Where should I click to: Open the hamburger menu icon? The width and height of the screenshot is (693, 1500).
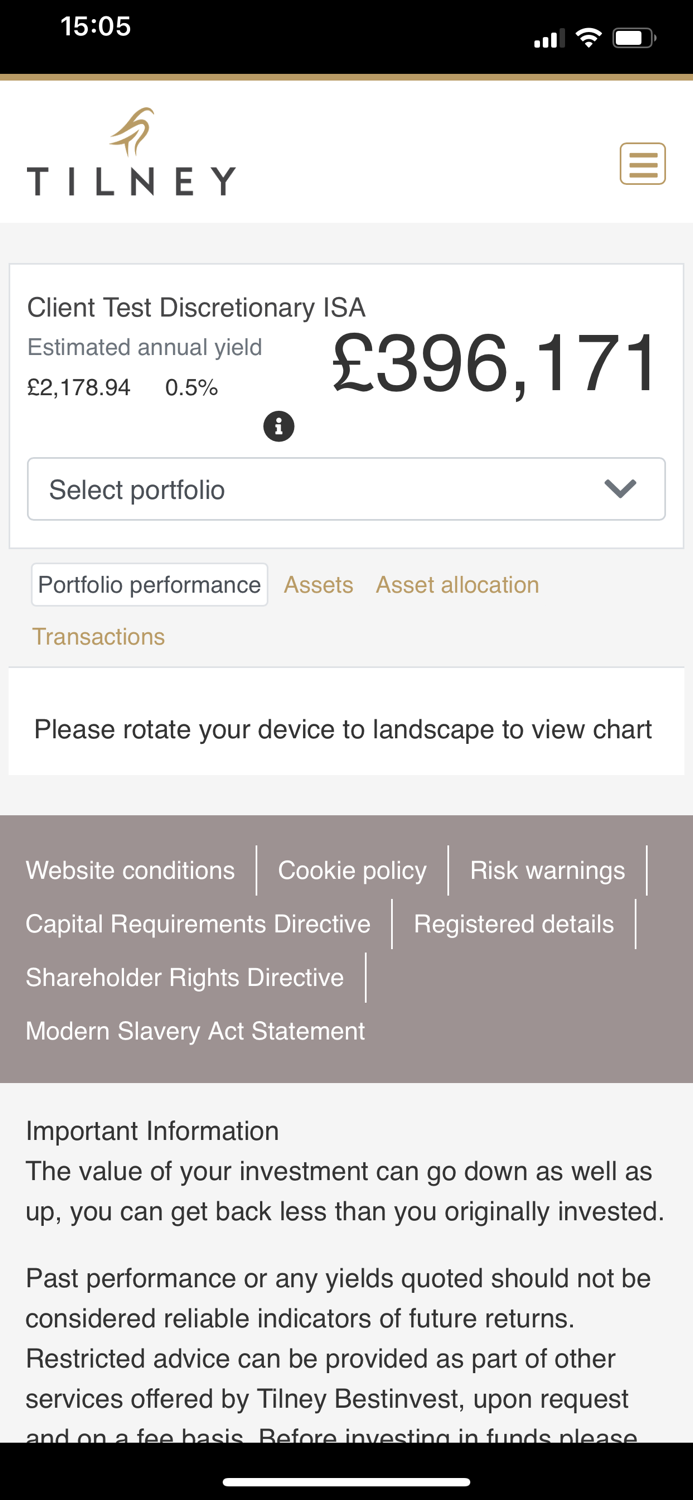click(x=642, y=163)
